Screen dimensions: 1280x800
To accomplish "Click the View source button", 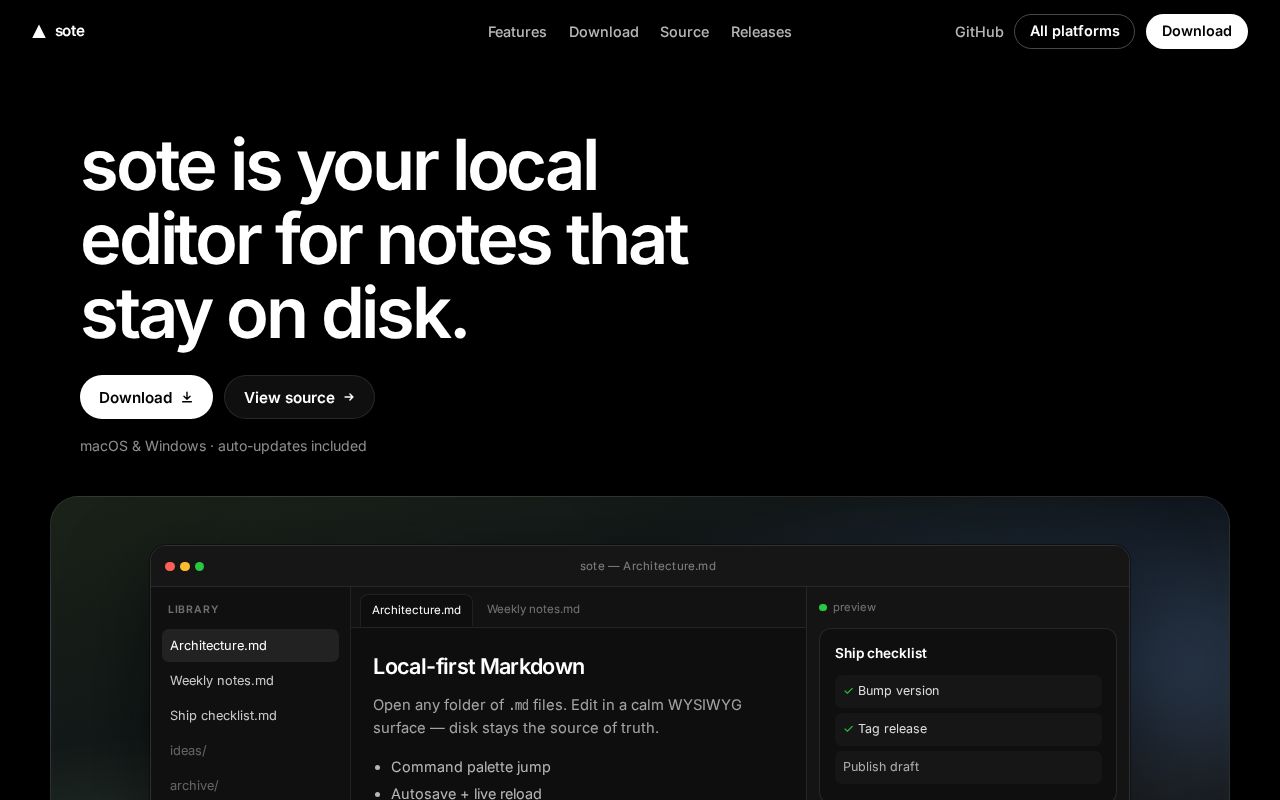I will 299,397.
